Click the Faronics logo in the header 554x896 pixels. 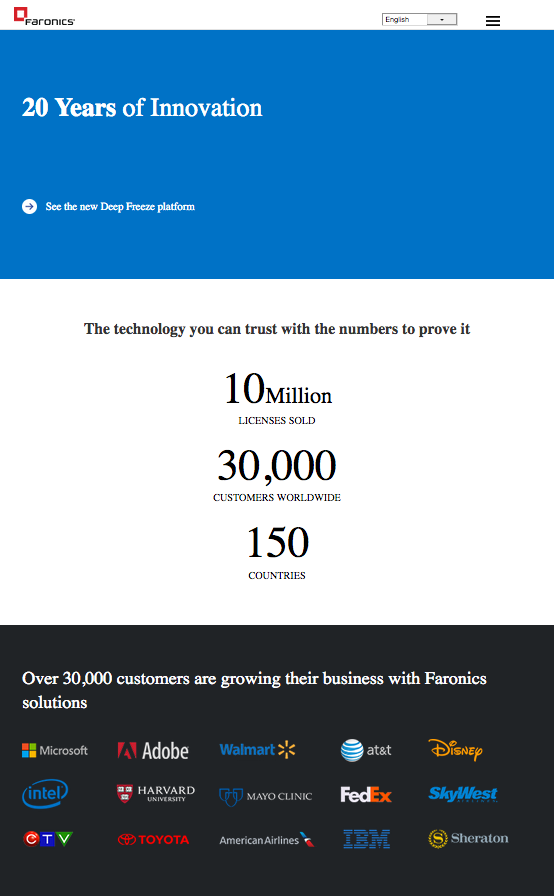pos(45,17)
